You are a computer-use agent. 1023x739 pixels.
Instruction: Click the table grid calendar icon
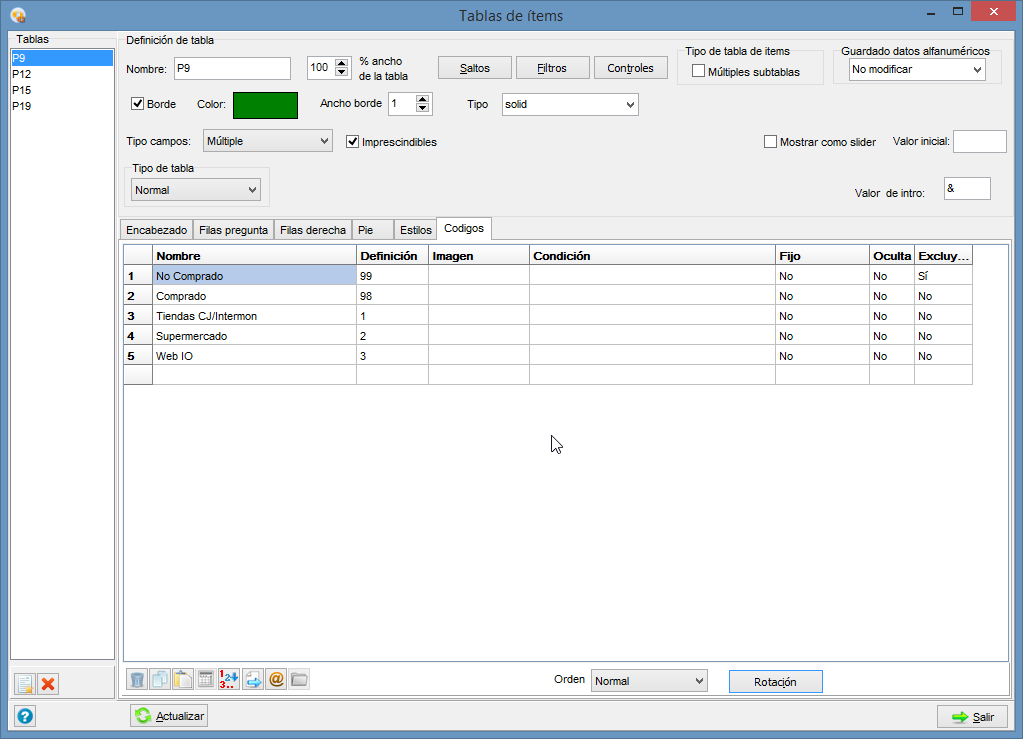(206, 679)
